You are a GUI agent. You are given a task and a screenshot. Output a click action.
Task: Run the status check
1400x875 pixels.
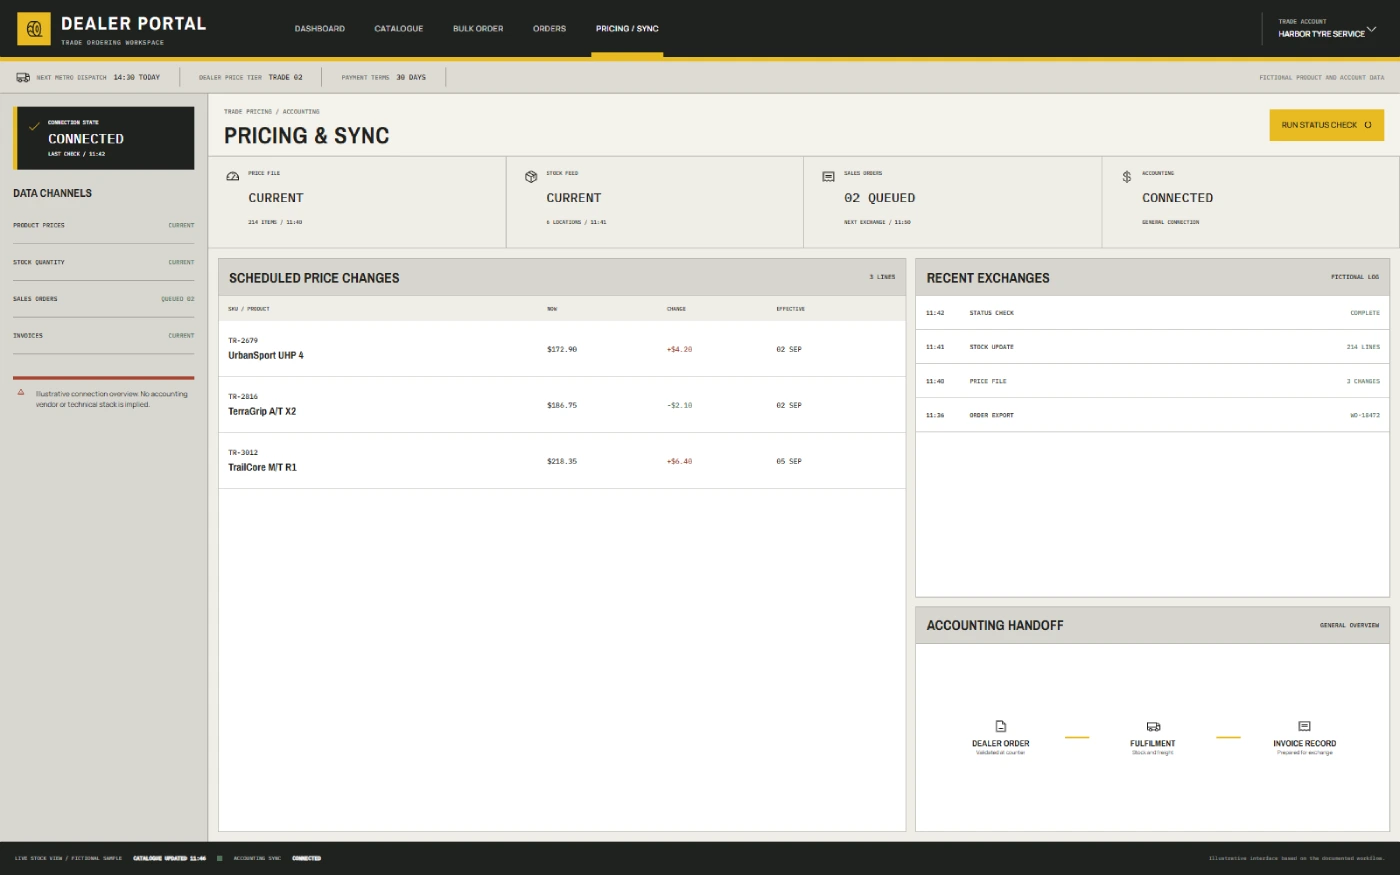tap(1326, 125)
